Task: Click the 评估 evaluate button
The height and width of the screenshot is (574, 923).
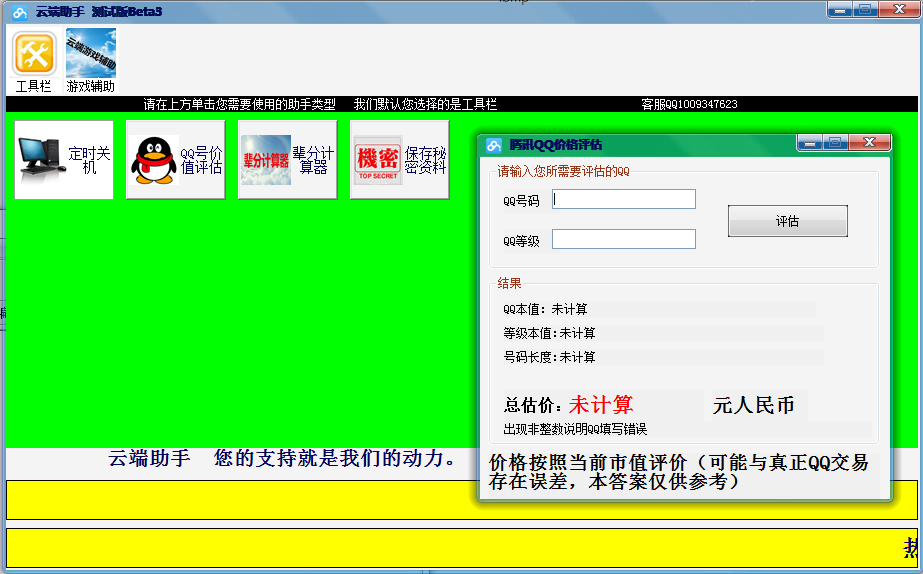Action: 788,221
